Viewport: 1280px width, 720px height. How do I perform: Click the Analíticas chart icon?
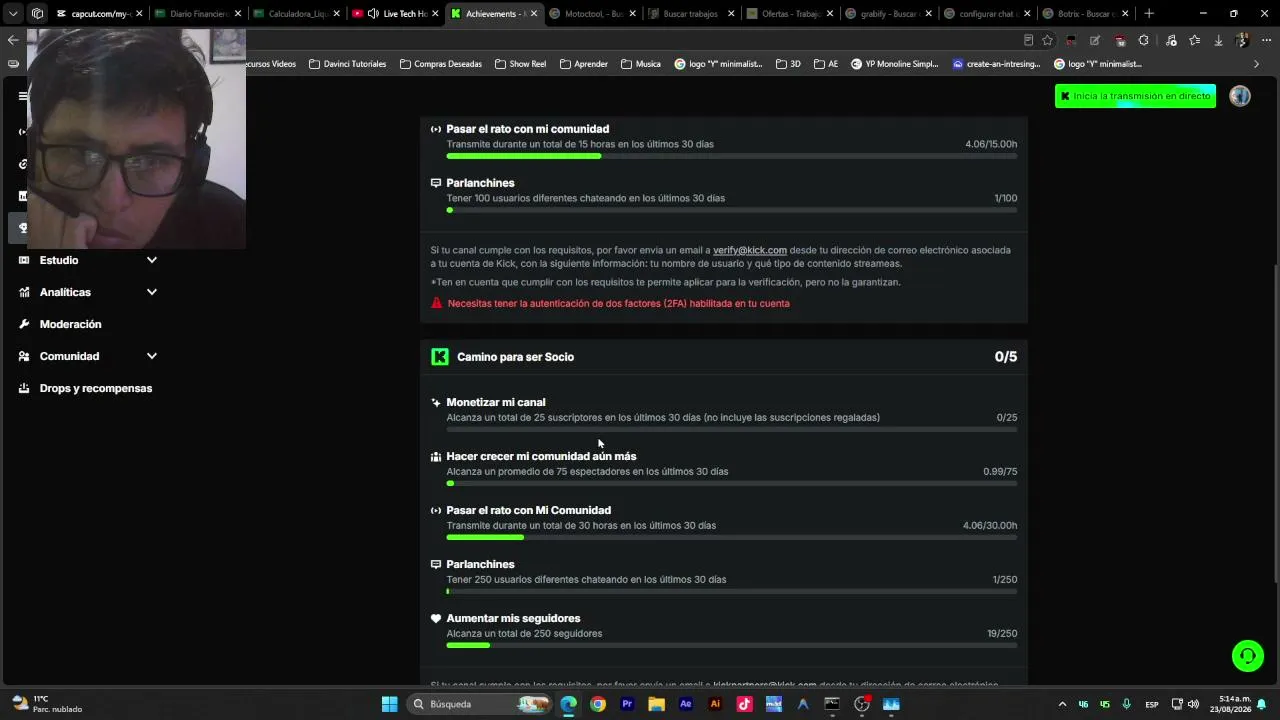tap(23, 292)
